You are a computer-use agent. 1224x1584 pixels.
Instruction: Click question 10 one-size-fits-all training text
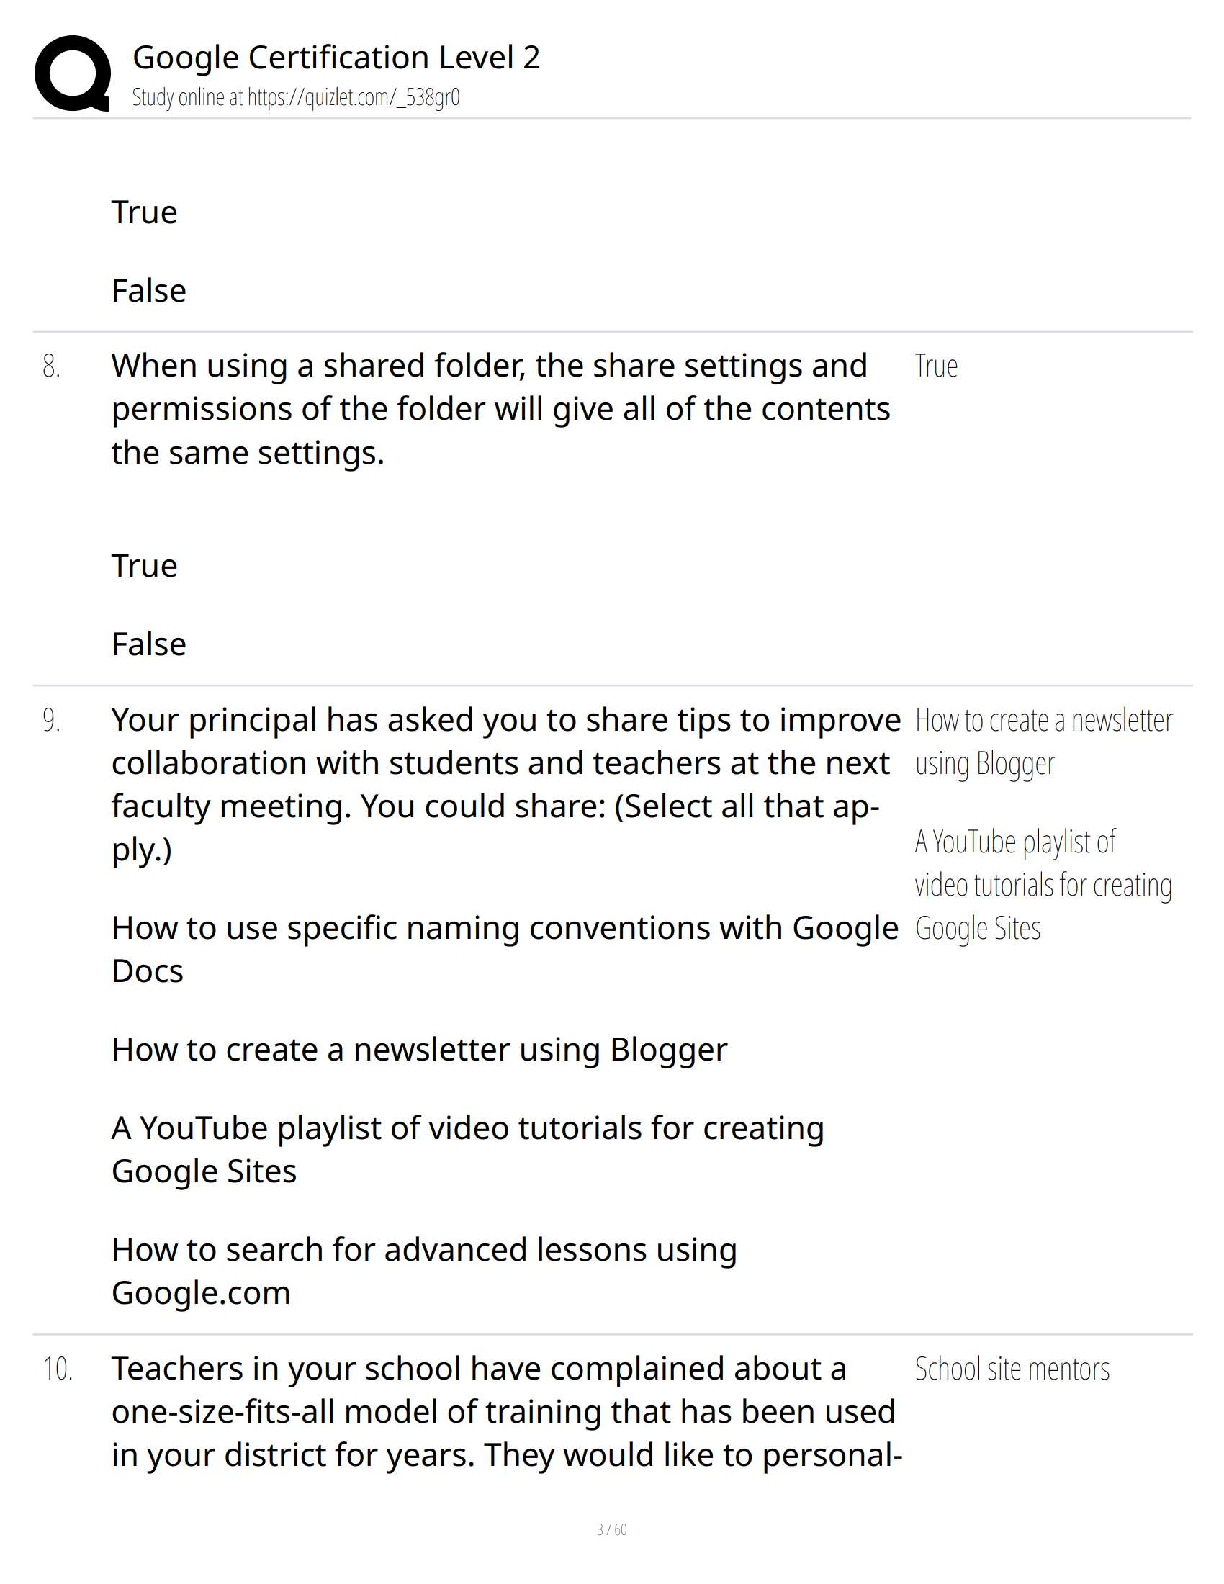[x=506, y=1411]
